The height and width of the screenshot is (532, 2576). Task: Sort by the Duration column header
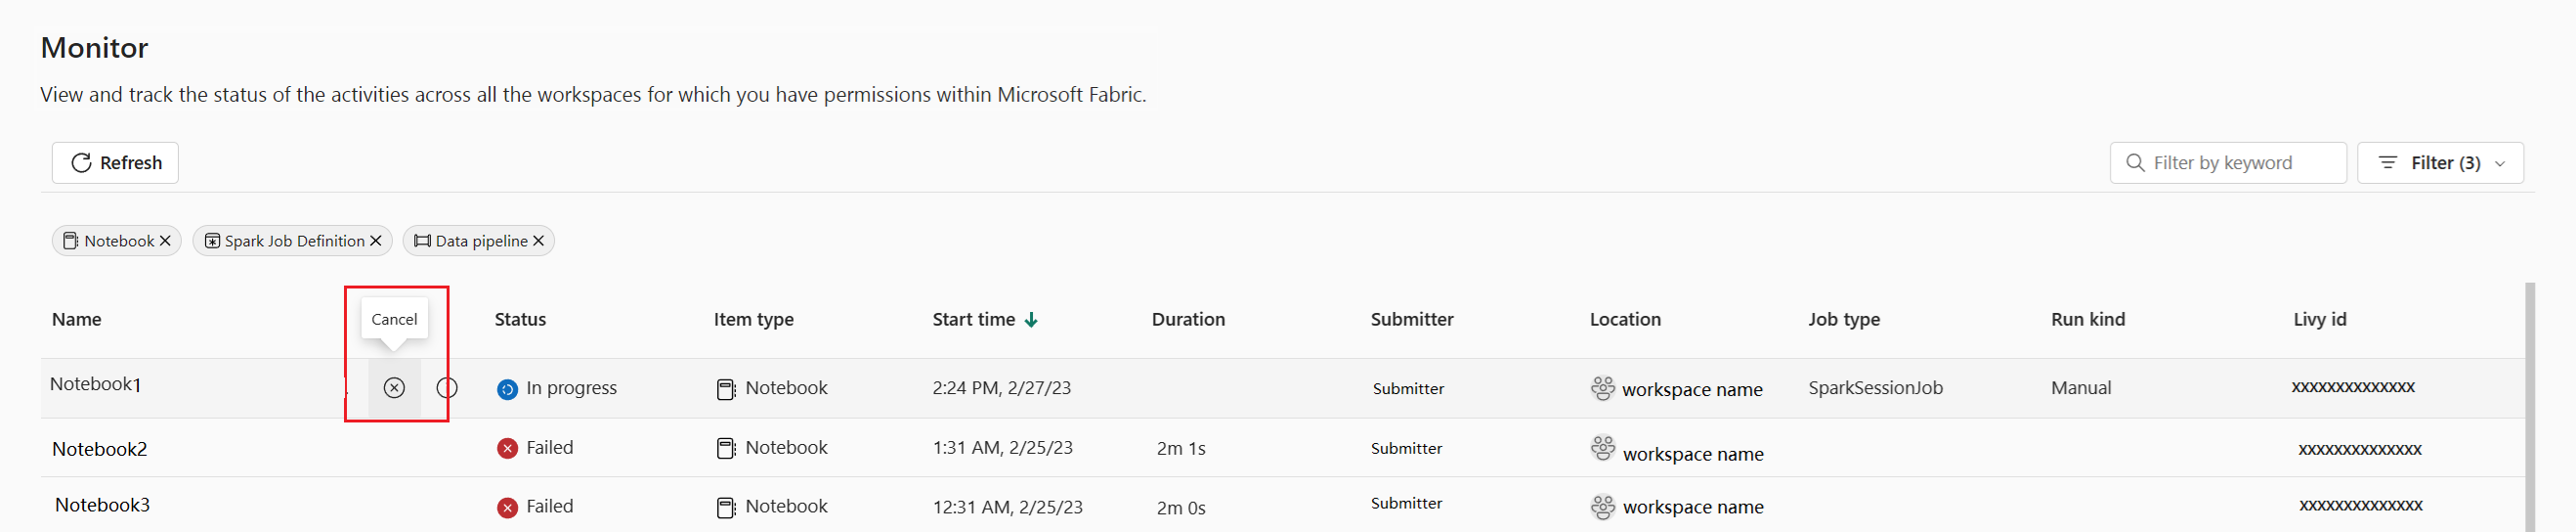(1188, 320)
